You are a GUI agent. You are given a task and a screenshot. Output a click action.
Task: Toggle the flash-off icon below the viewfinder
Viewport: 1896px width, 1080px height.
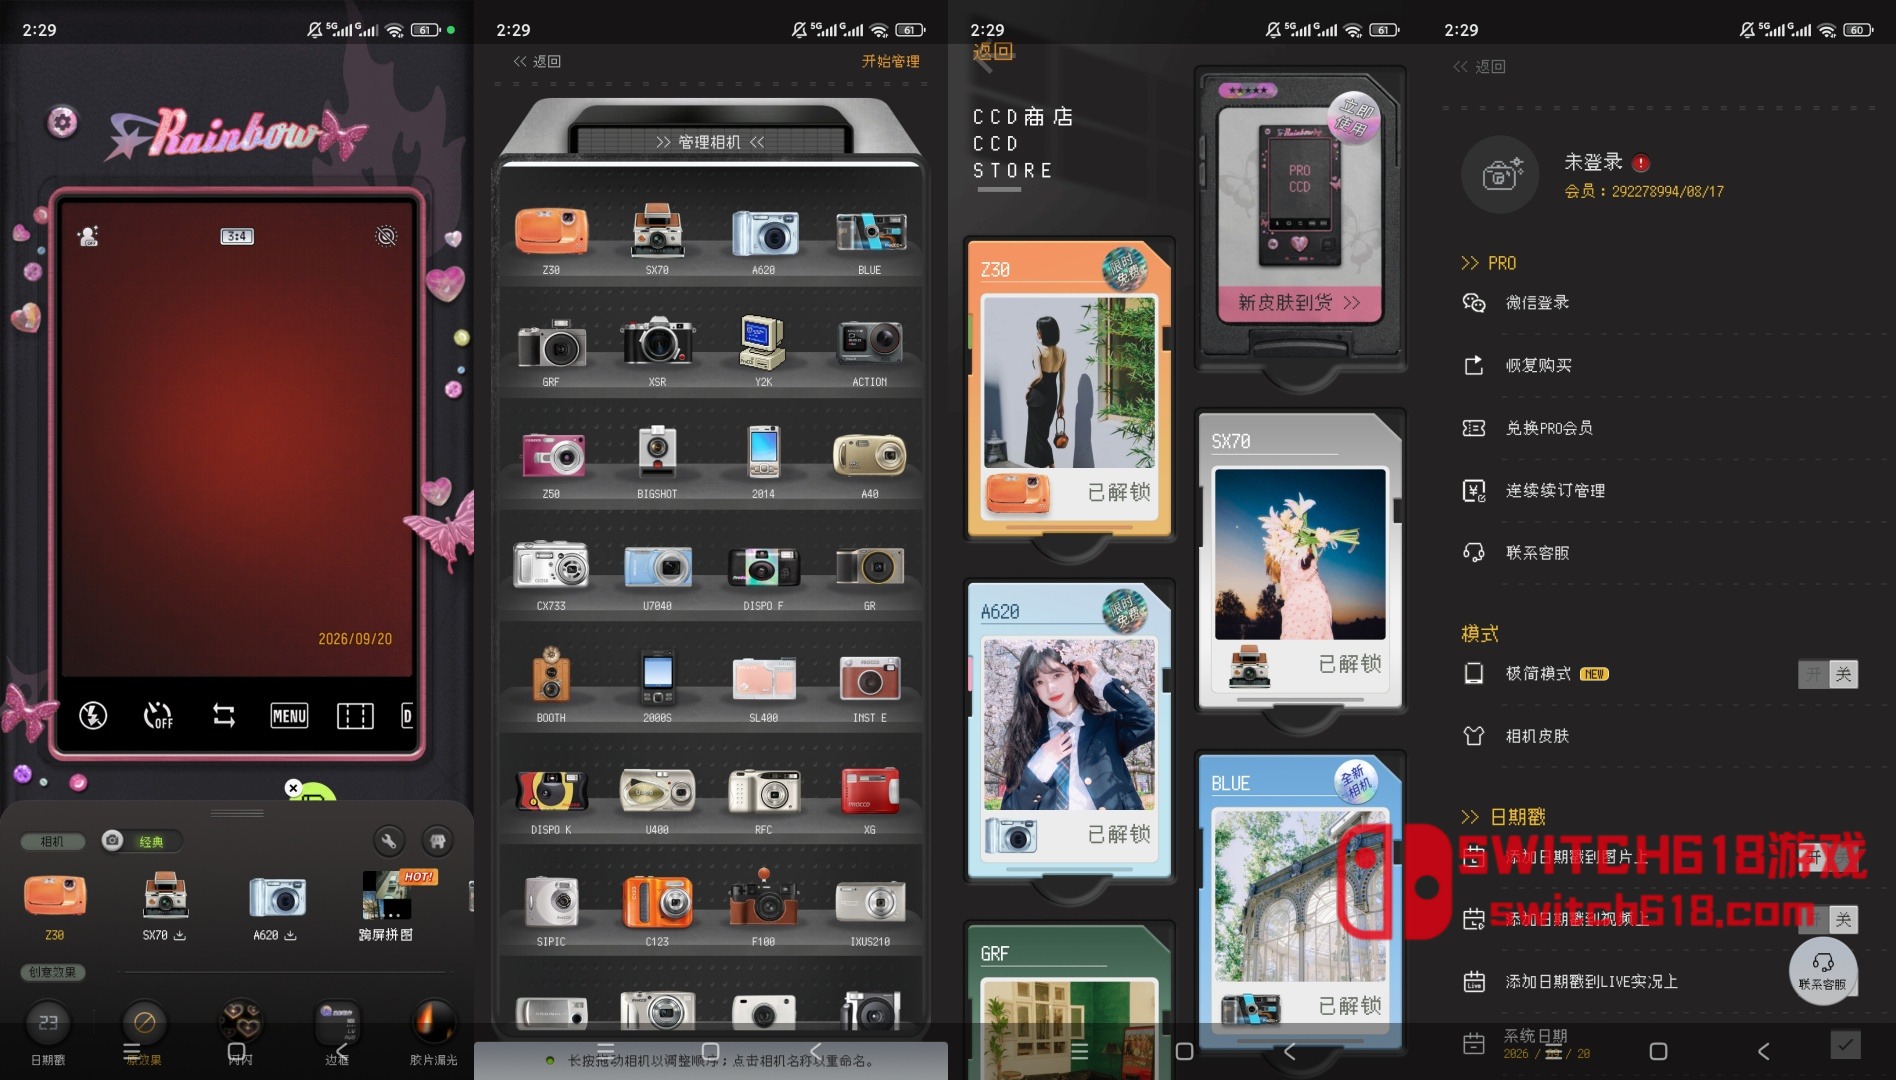point(93,715)
